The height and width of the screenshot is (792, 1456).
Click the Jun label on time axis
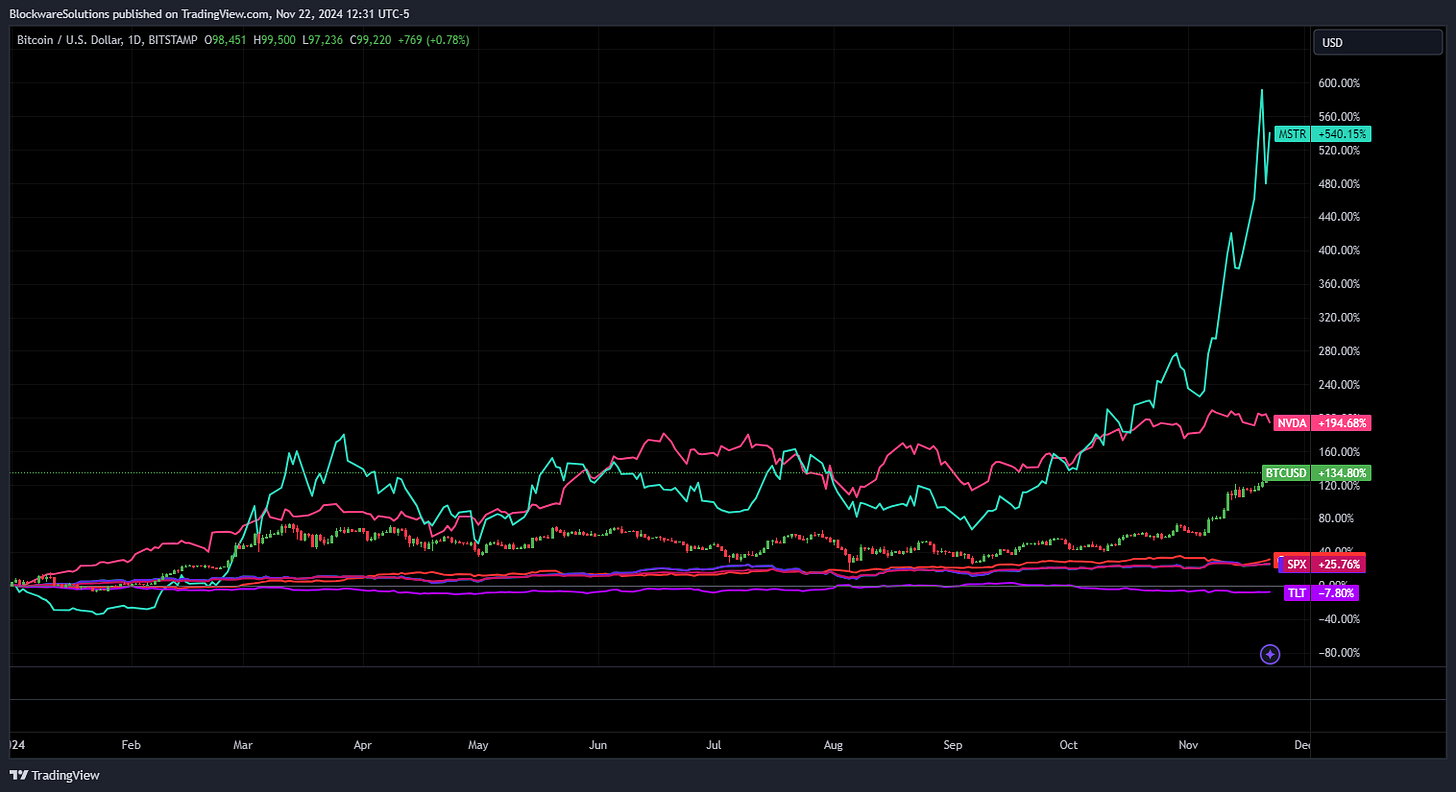coord(598,745)
